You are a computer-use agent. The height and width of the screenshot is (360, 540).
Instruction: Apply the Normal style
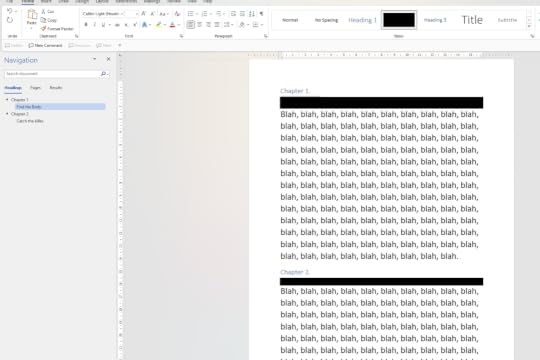[x=290, y=20]
